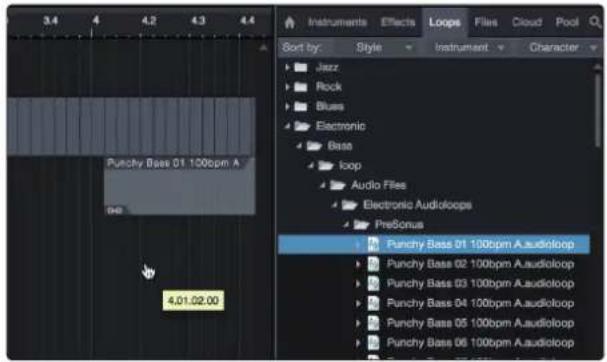This screenshot has width=607, height=362.
Task: Select the PreSonus folder label
Action: click(x=399, y=225)
